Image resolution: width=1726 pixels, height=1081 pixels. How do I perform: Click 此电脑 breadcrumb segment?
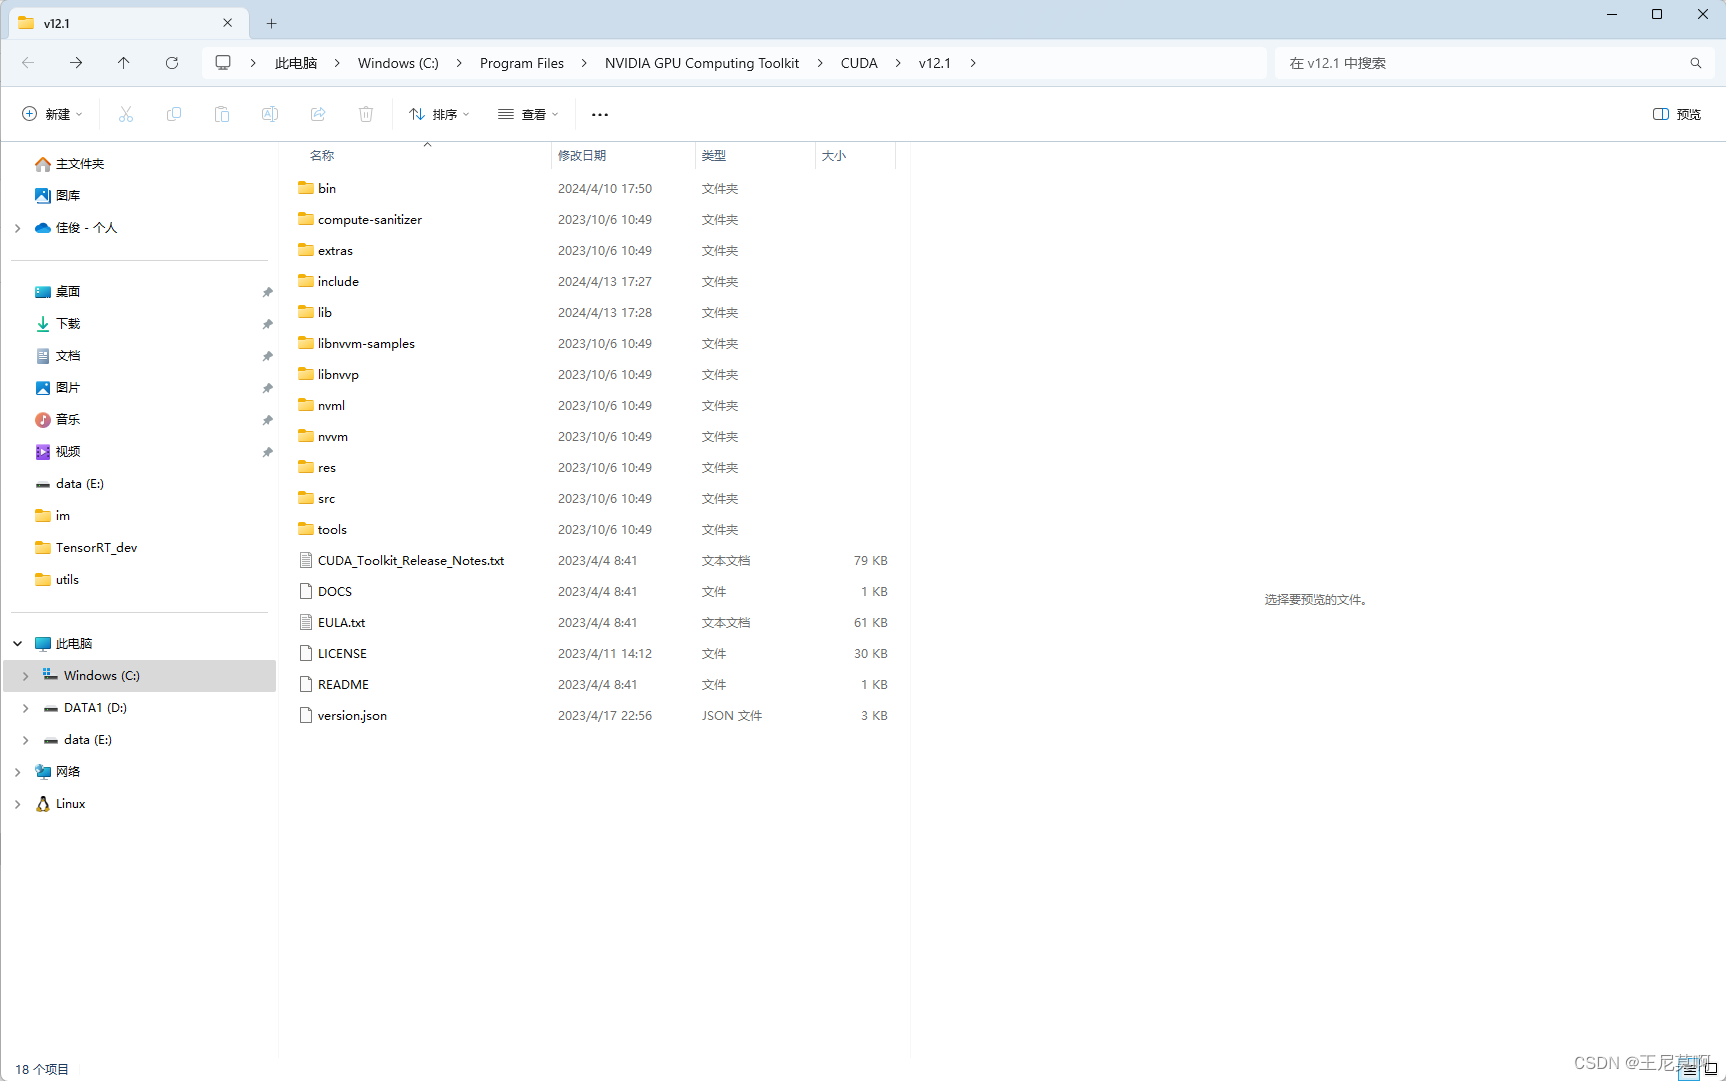click(296, 63)
